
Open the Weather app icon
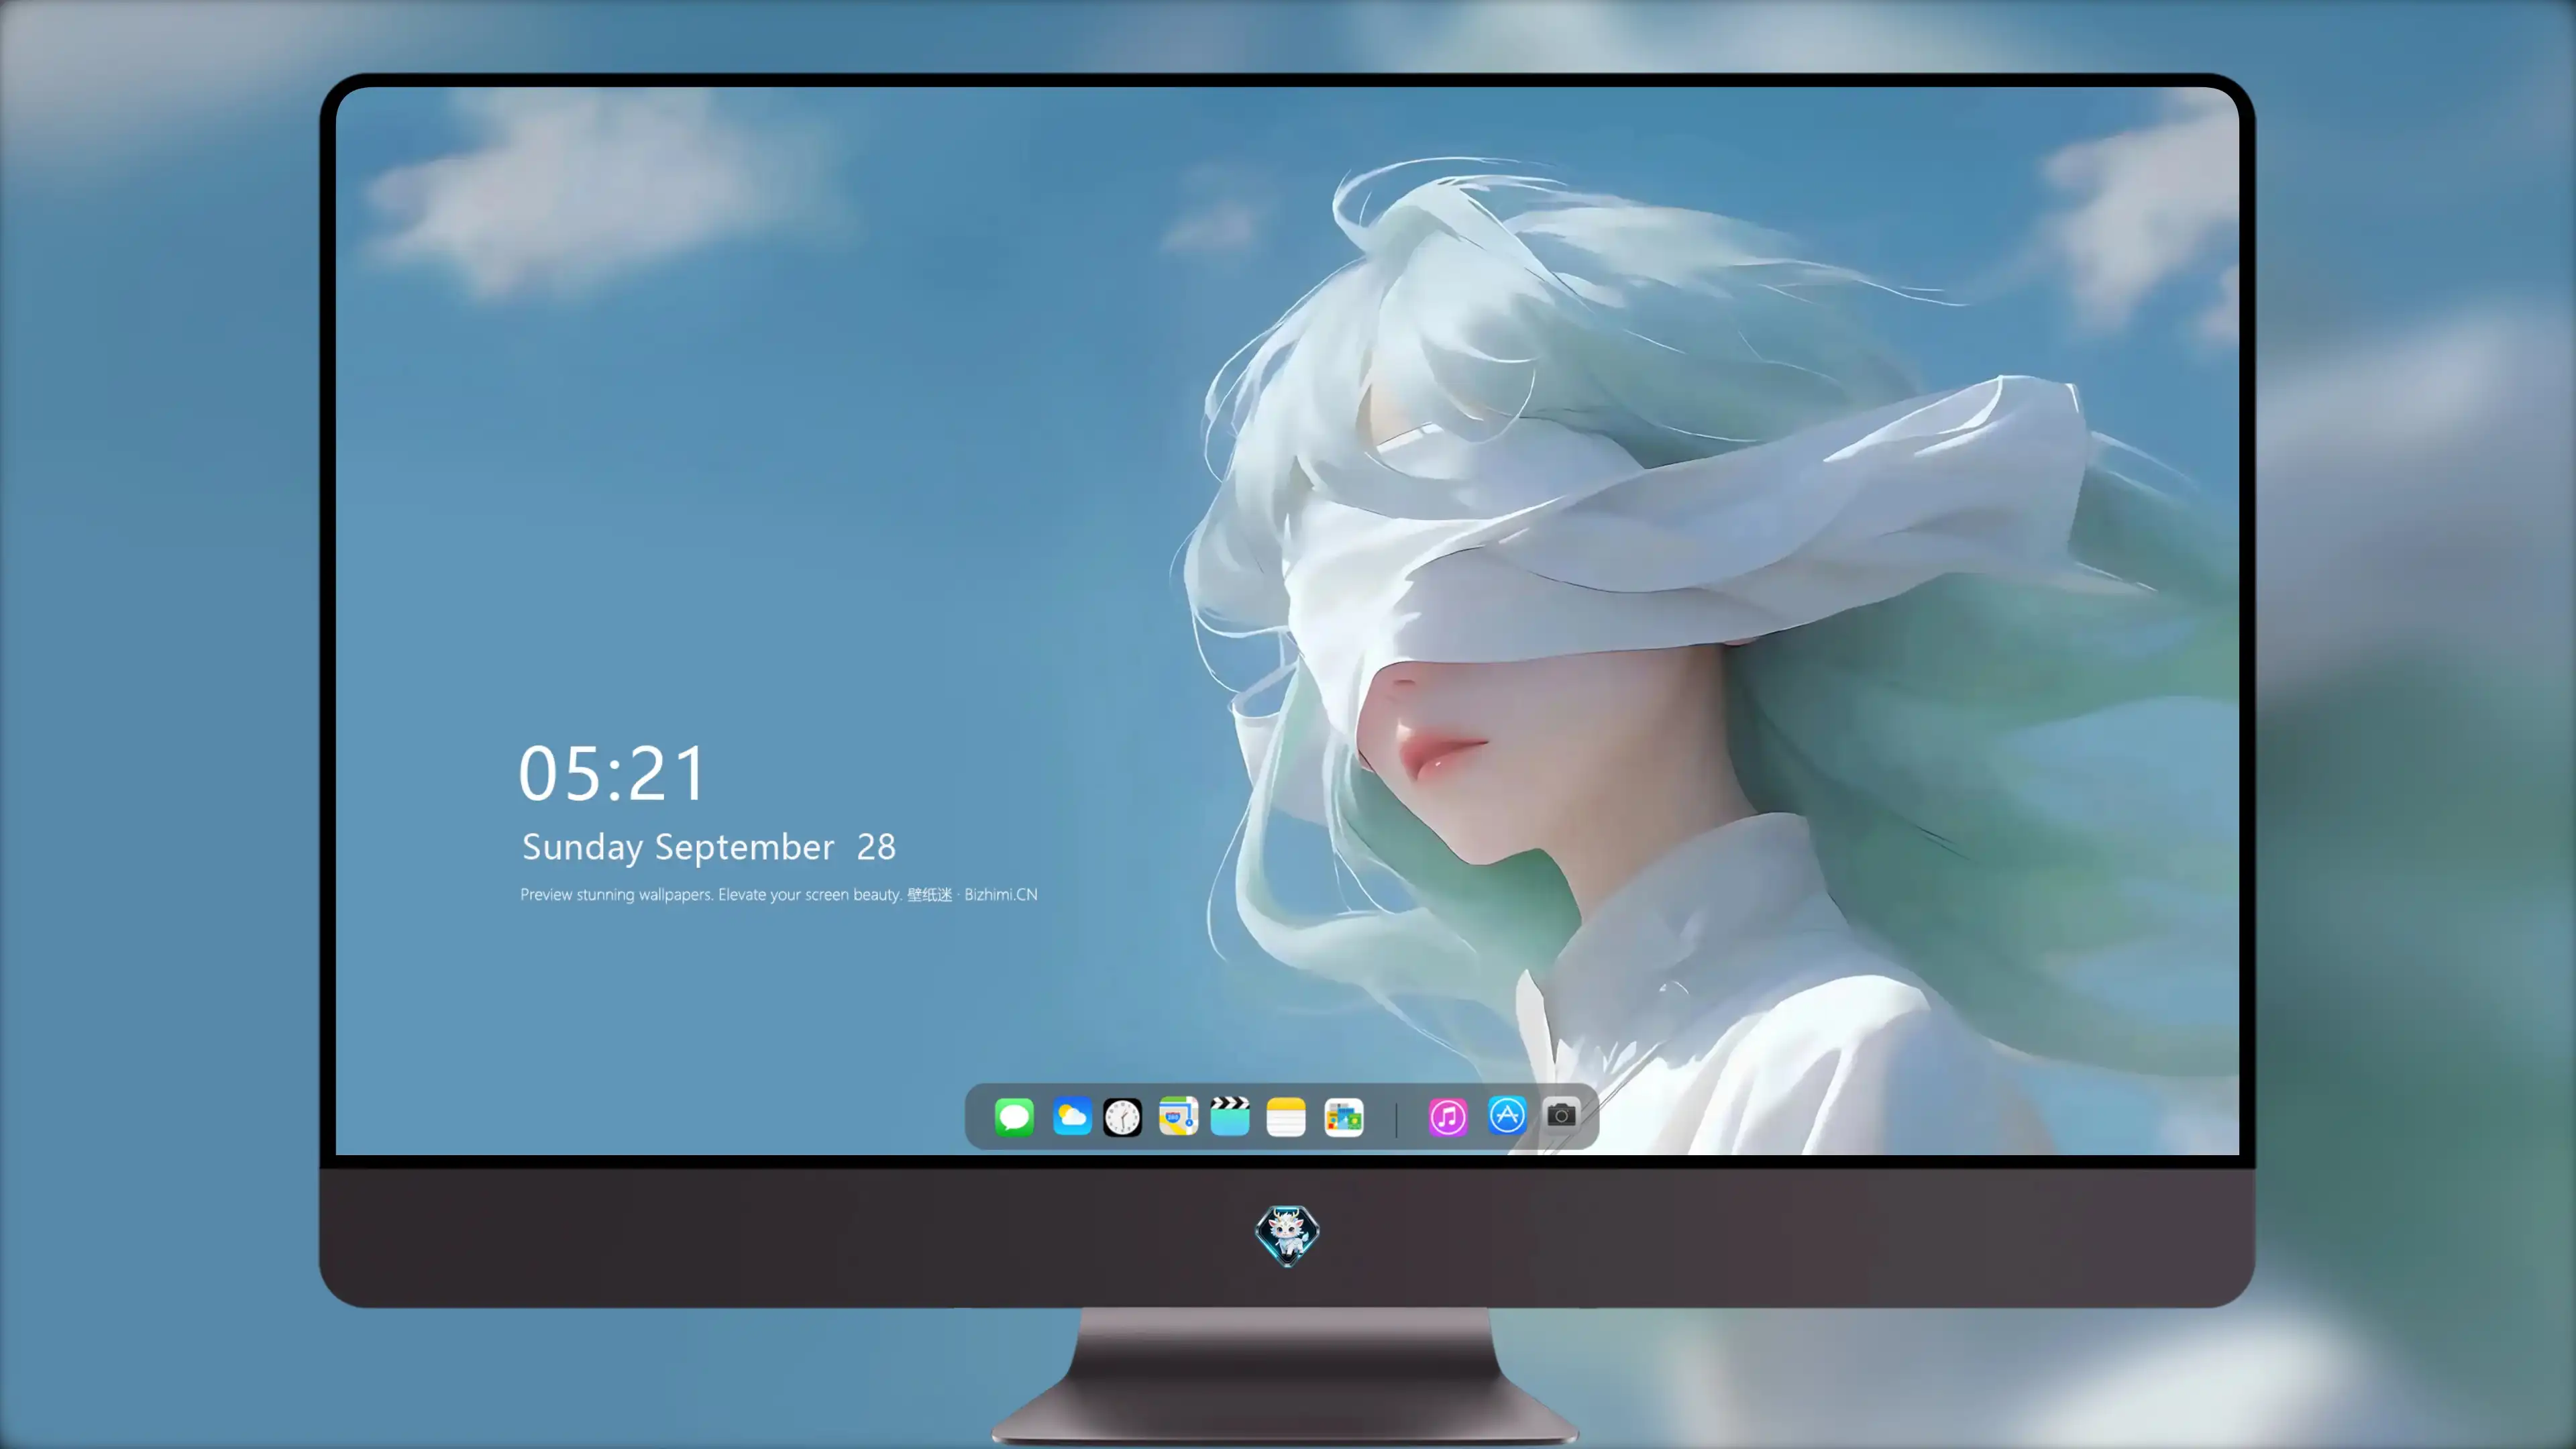point(1071,1116)
